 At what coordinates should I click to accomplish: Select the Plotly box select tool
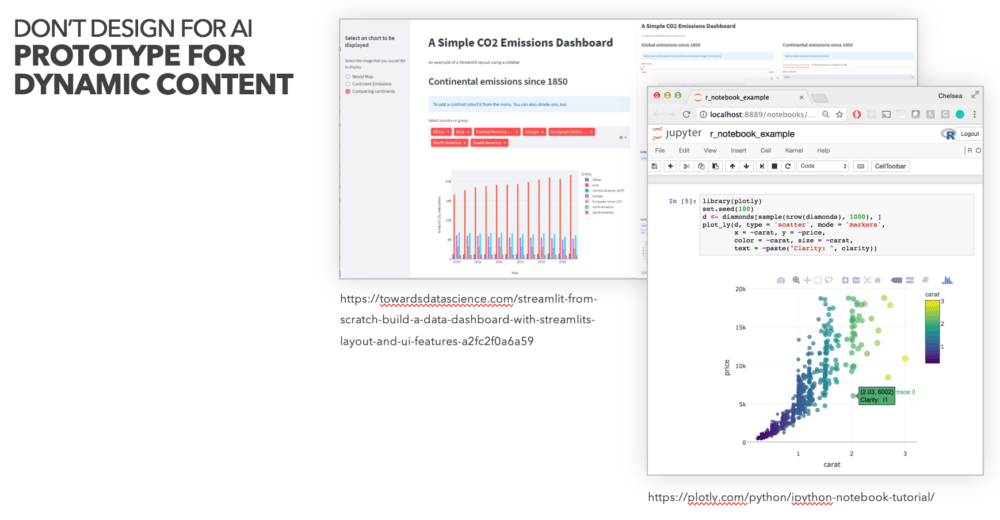818,280
